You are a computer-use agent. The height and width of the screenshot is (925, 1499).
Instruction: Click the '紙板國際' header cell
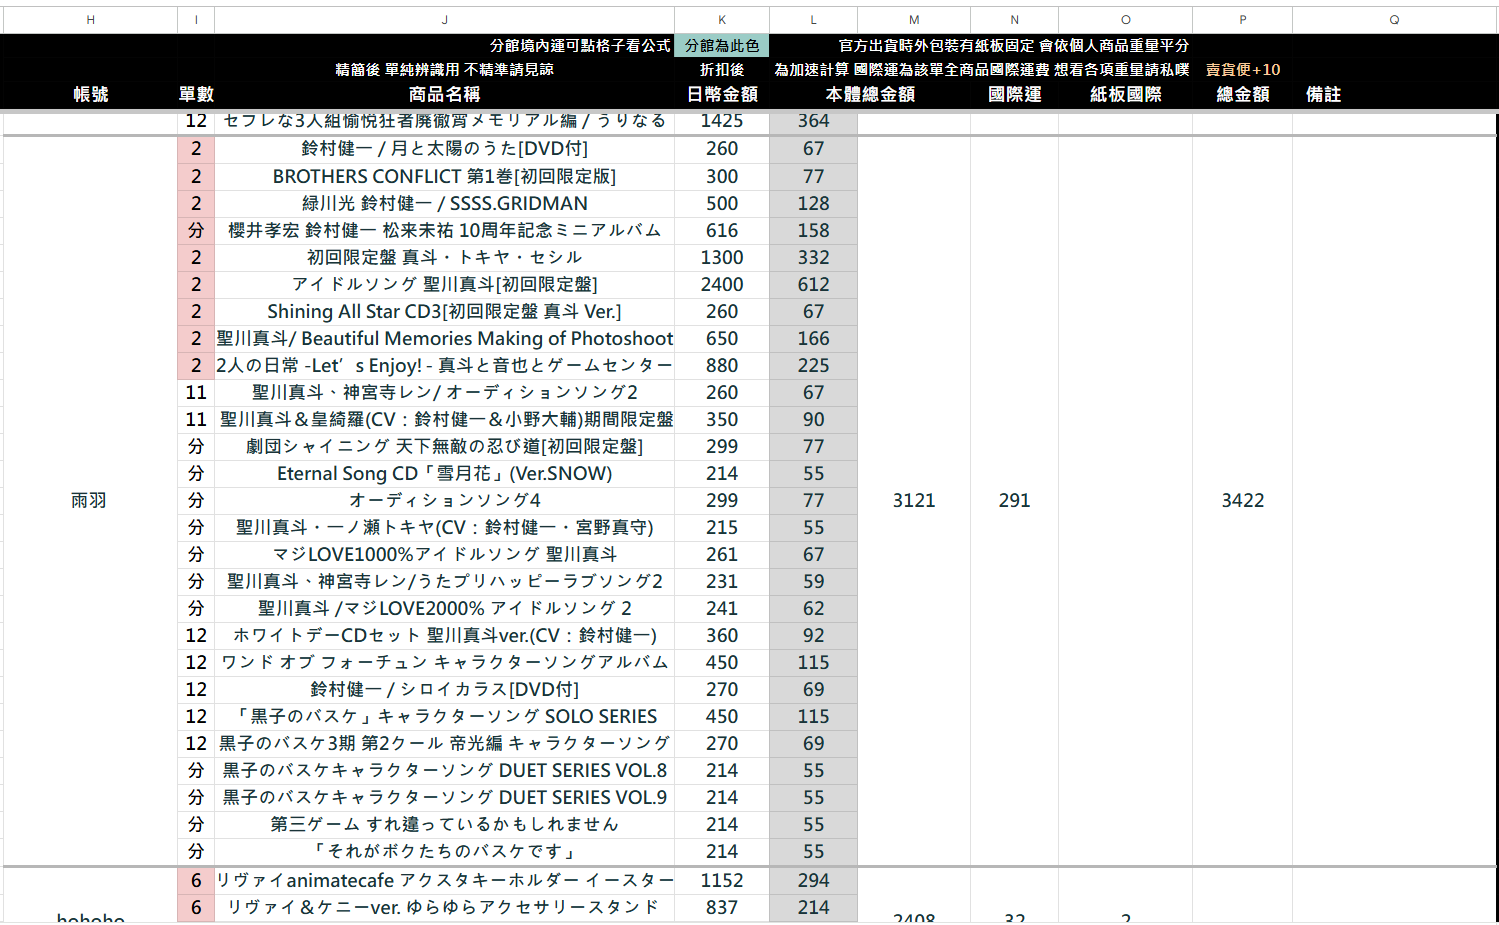click(1126, 94)
